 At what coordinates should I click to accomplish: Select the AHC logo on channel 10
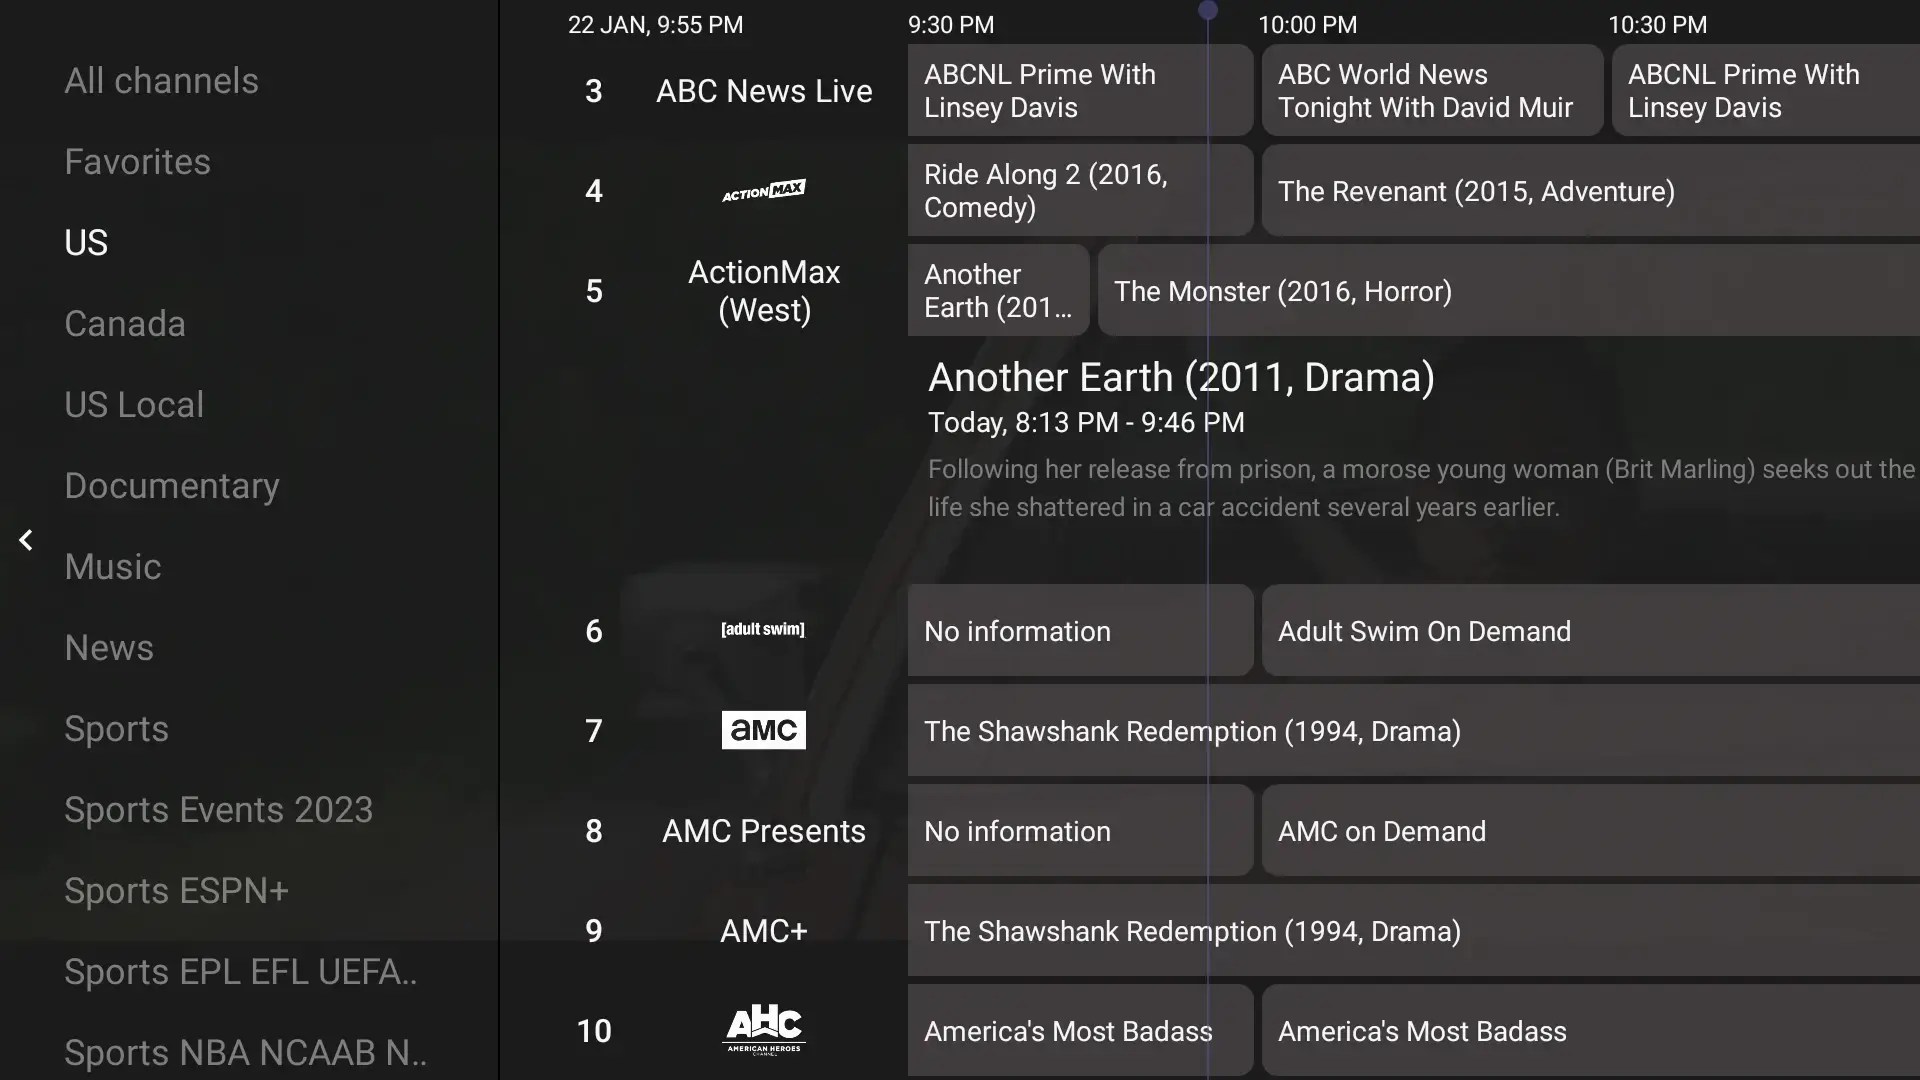(x=764, y=1030)
